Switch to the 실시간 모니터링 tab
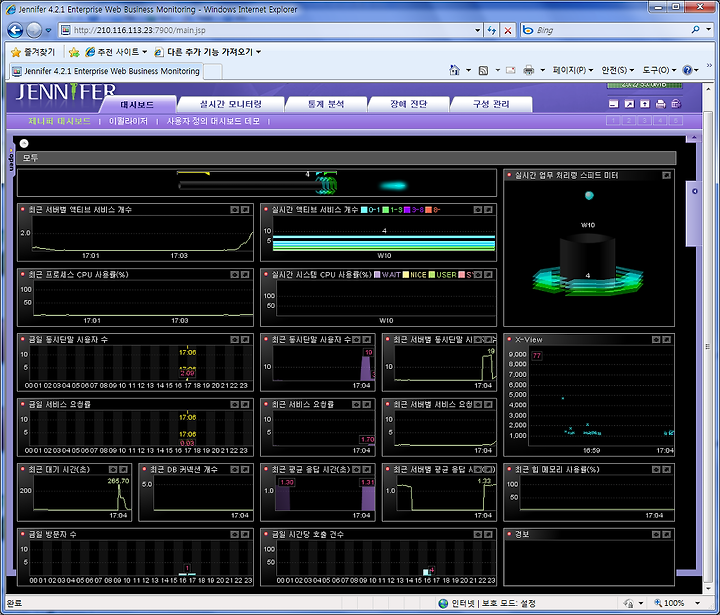The width and height of the screenshot is (720, 615). (x=231, y=104)
